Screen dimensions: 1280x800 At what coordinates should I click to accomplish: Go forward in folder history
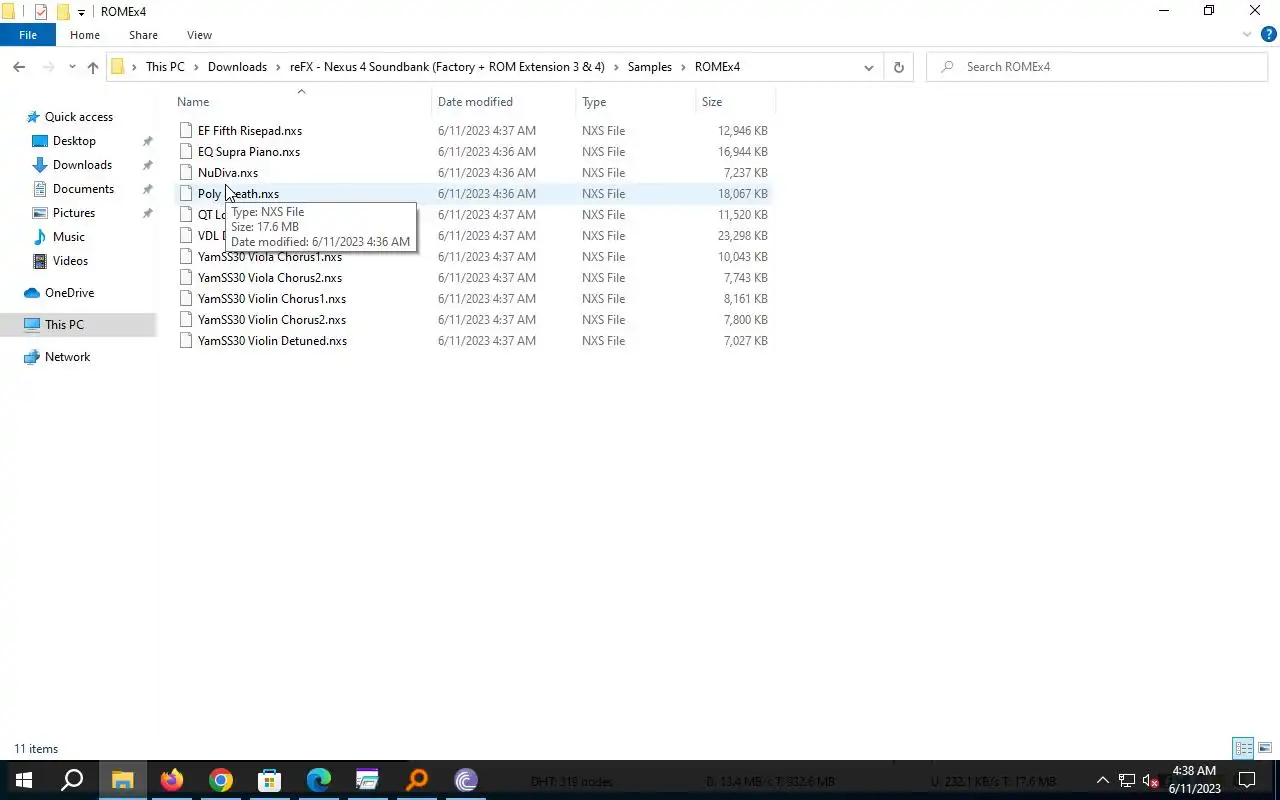48,67
